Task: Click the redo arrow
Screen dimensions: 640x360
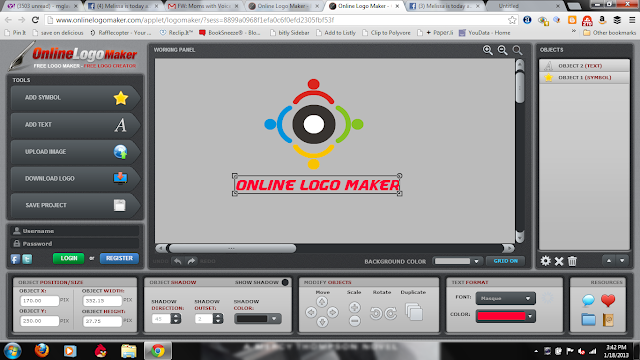Action: [191, 261]
